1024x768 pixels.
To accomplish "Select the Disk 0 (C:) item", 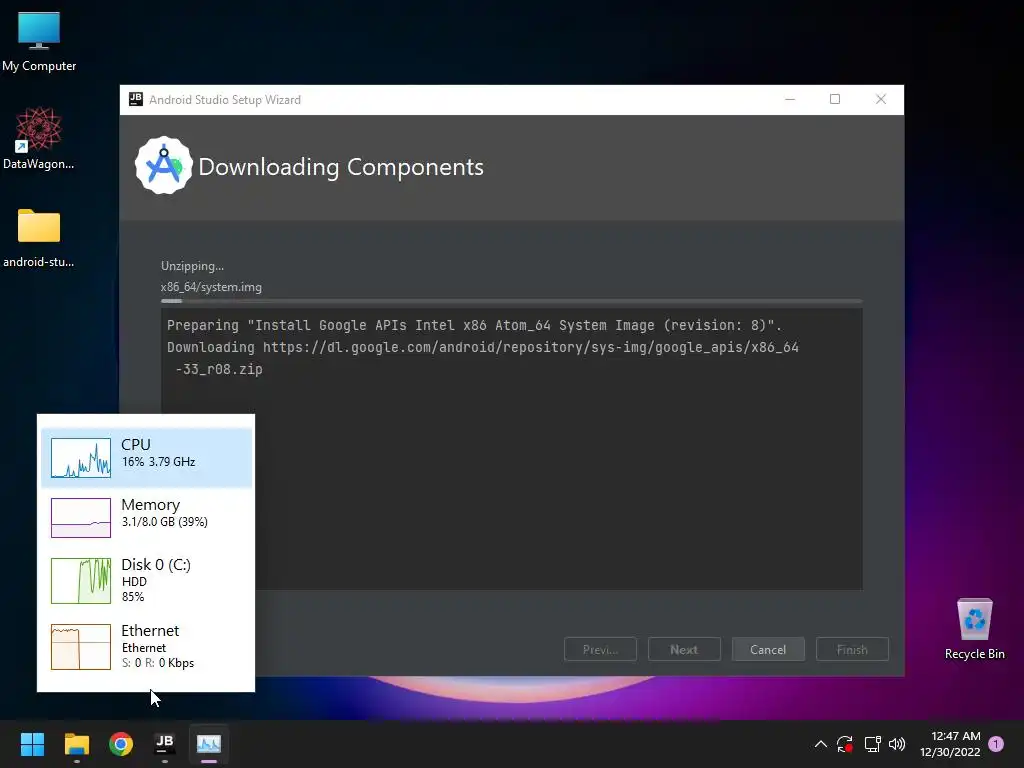I will click(147, 581).
